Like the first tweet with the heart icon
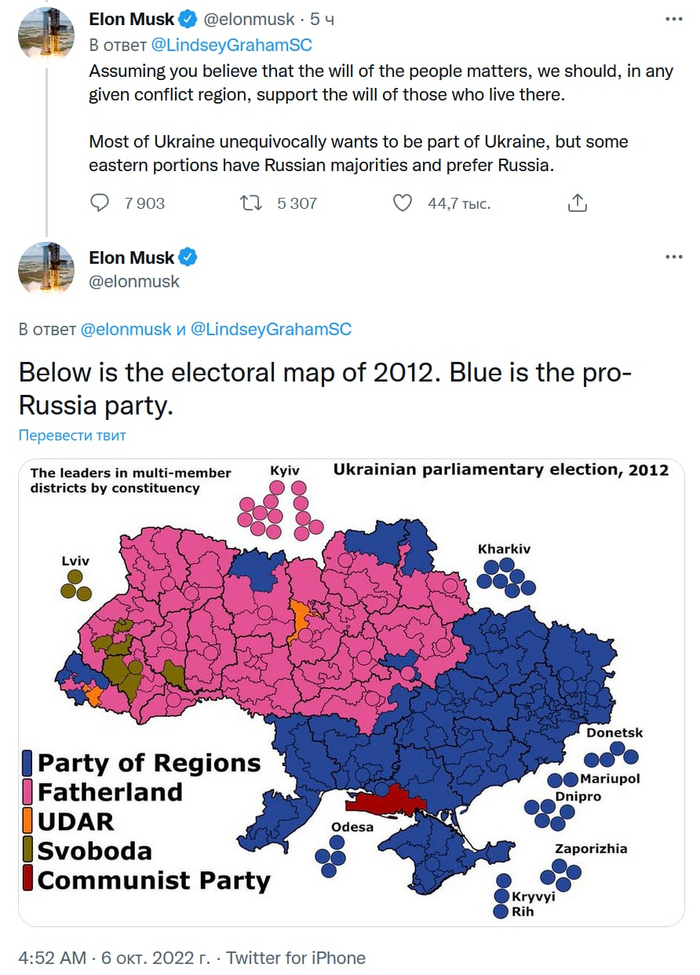The height and width of the screenshot is (975, 700). (402, 203)
